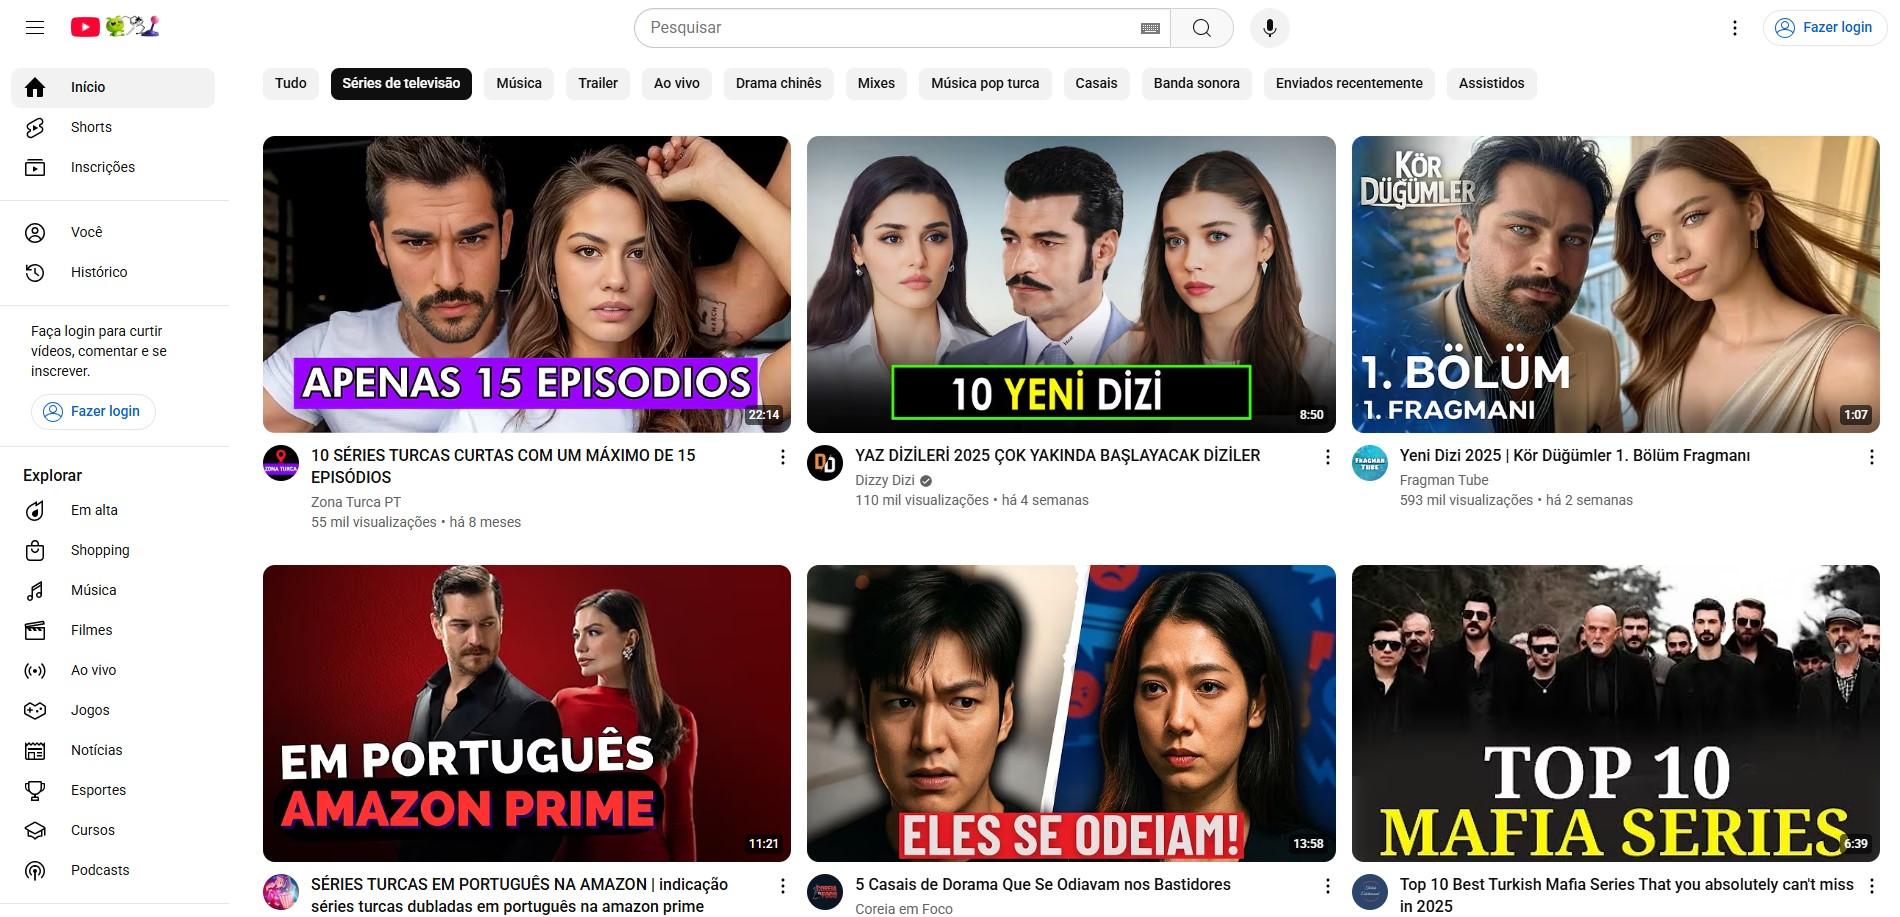Open Shorts from the sidebar
This screenshot has height=917, width=1900.
point(91,127)
